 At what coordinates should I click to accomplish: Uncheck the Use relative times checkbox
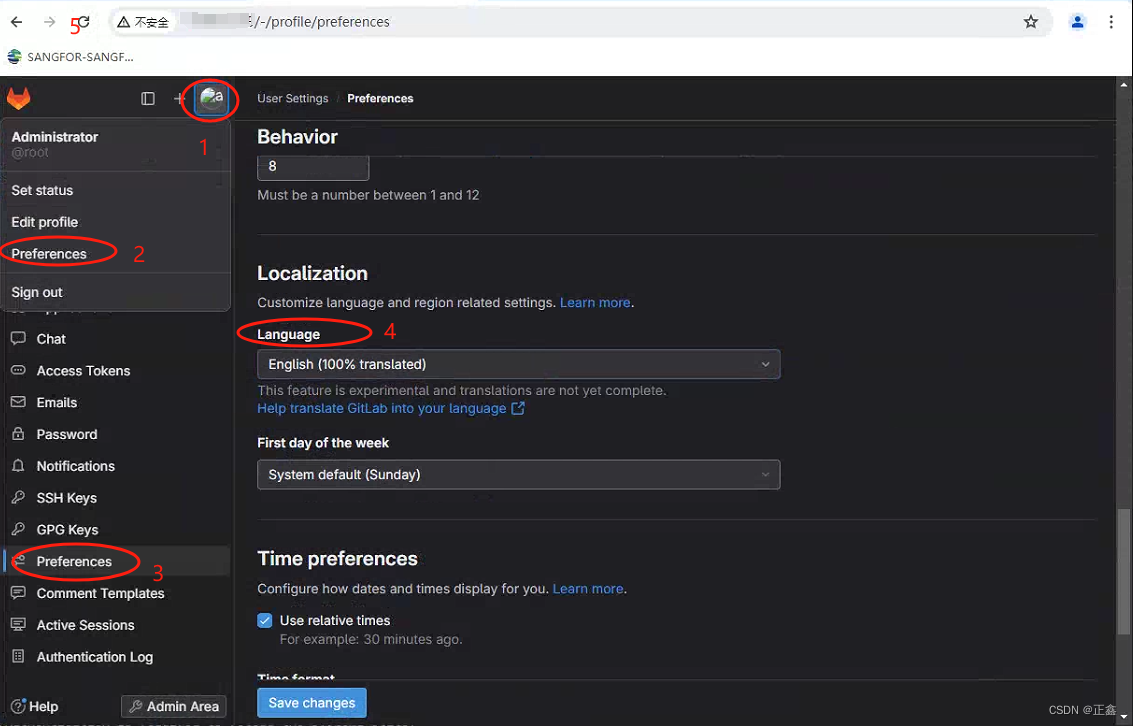tap(264, 620)
